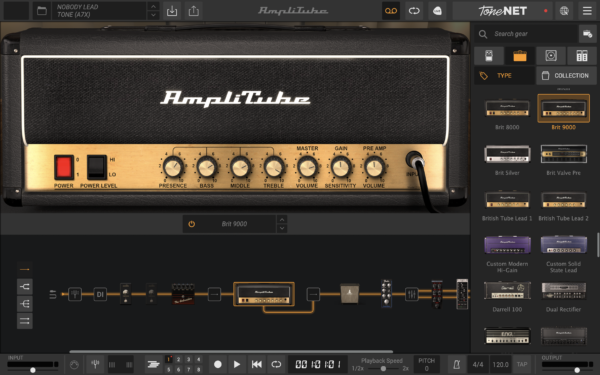
Task: Switch to the amplifiers gear tab
Action: tap(520, 56)
